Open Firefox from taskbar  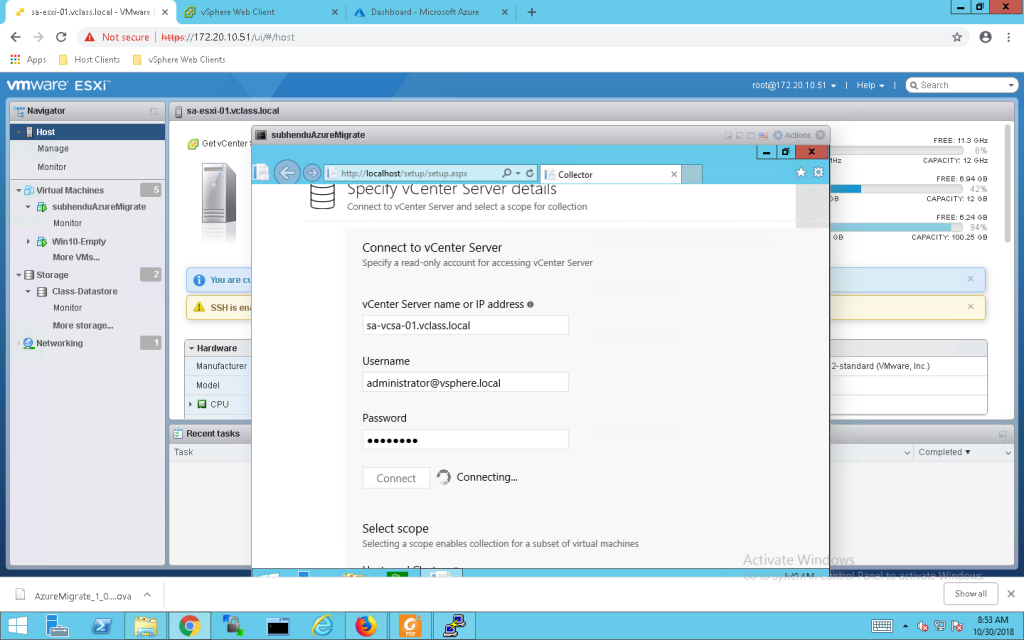[366, 626]
